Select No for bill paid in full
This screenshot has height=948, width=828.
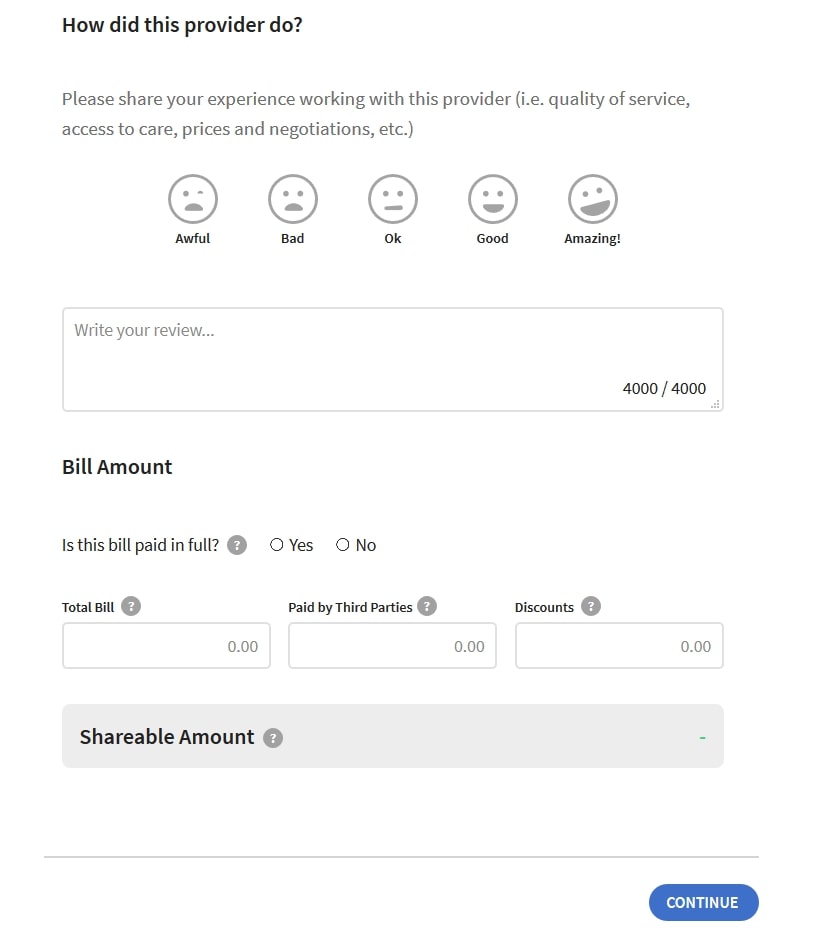tap(343, 545)
